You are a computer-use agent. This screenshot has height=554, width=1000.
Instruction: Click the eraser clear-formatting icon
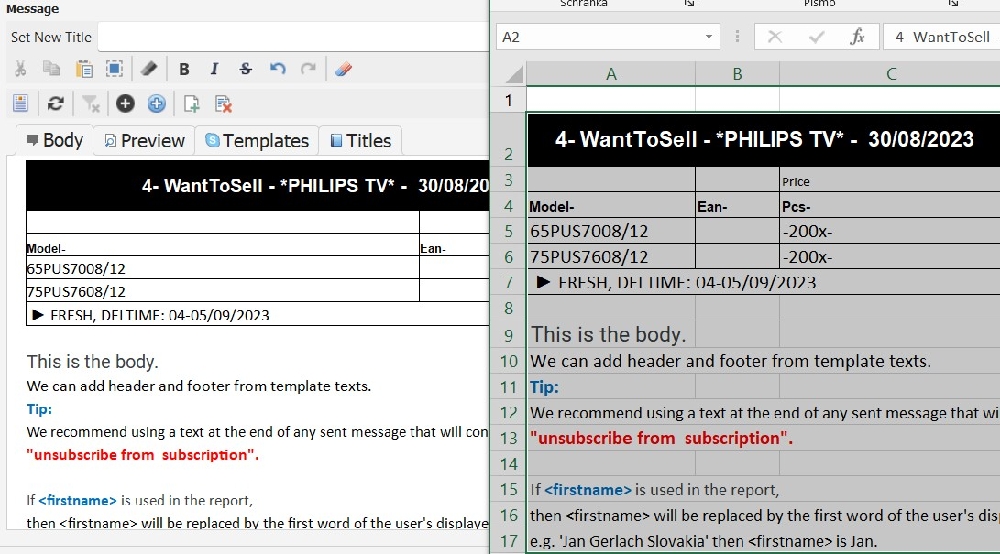(343, 69)
